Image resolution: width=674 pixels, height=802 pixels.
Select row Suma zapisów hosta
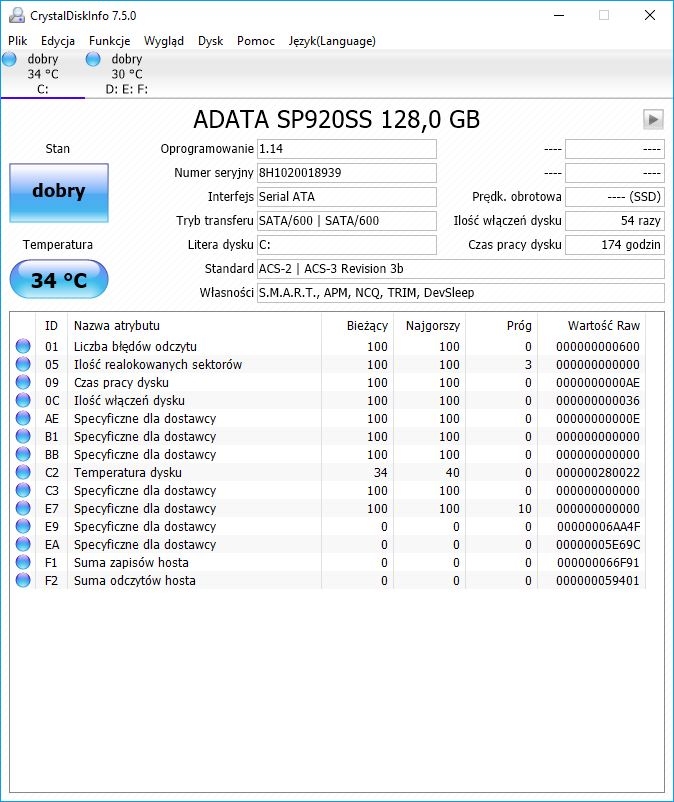pyautogui.click(x=328, y=562)
